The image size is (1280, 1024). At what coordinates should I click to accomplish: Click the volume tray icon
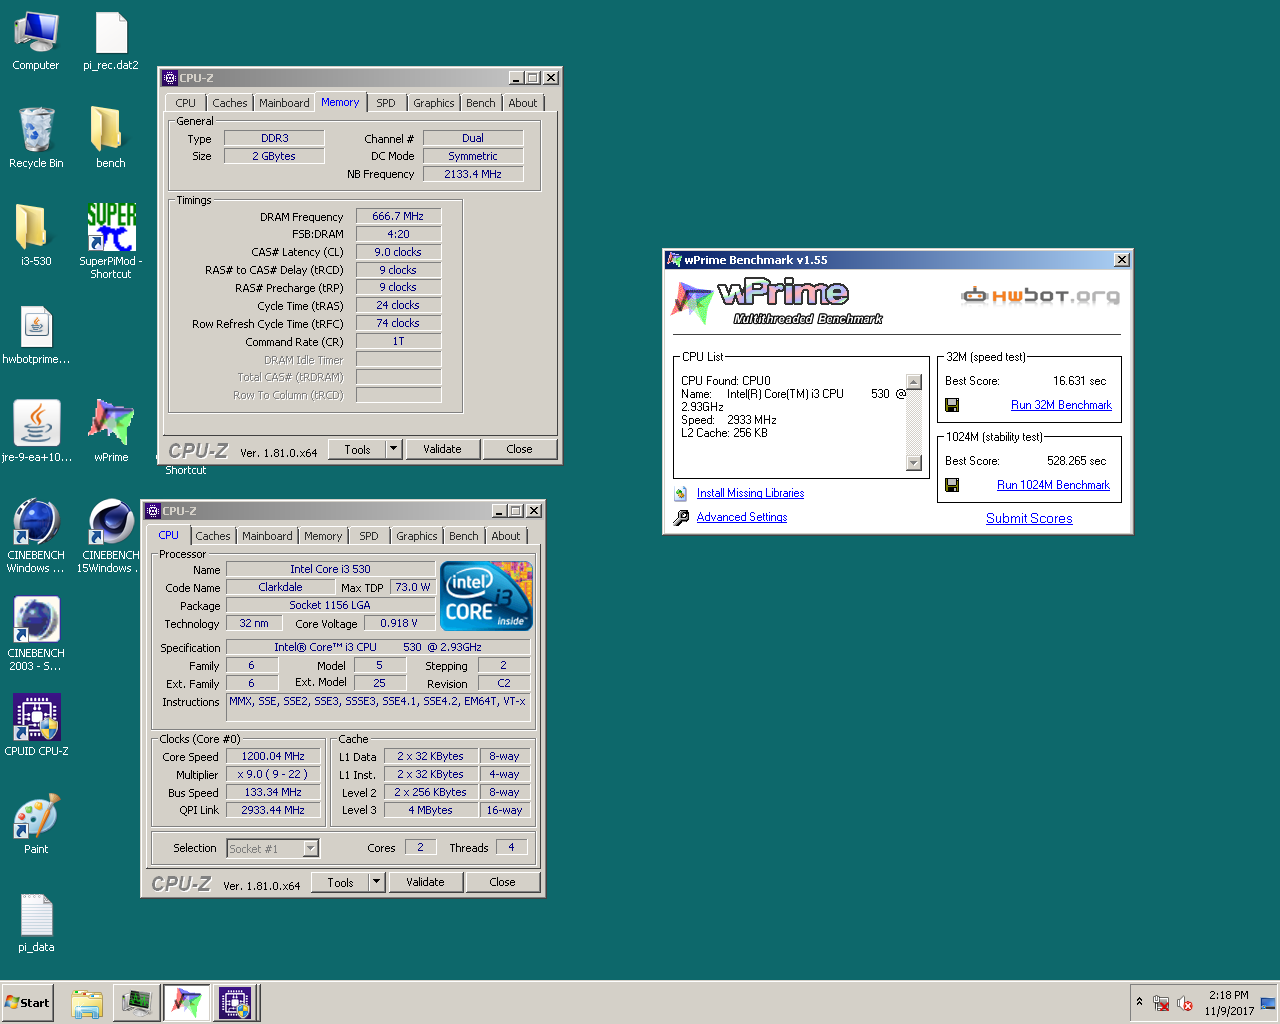click(1185, 1003)
